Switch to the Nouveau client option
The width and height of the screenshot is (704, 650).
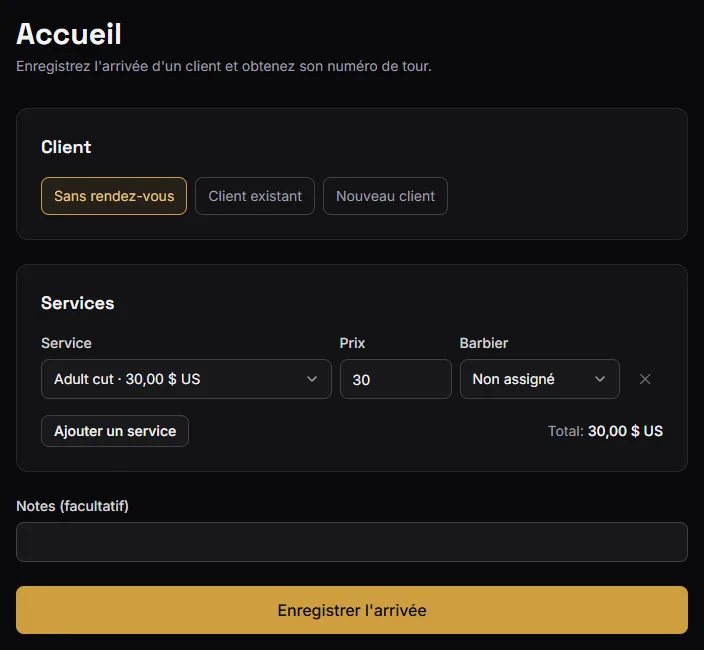click(x=385, y=196)
